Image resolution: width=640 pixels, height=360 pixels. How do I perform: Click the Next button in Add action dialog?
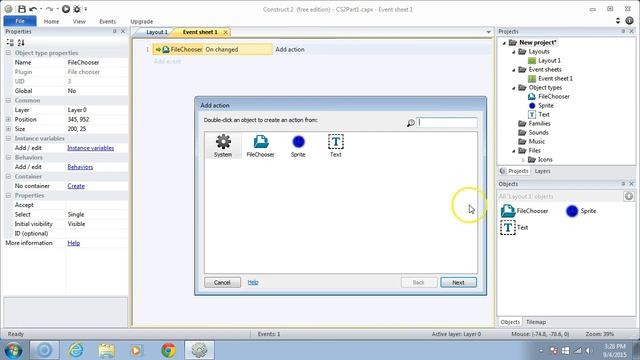pyautogui.click(x=458, y=282)
